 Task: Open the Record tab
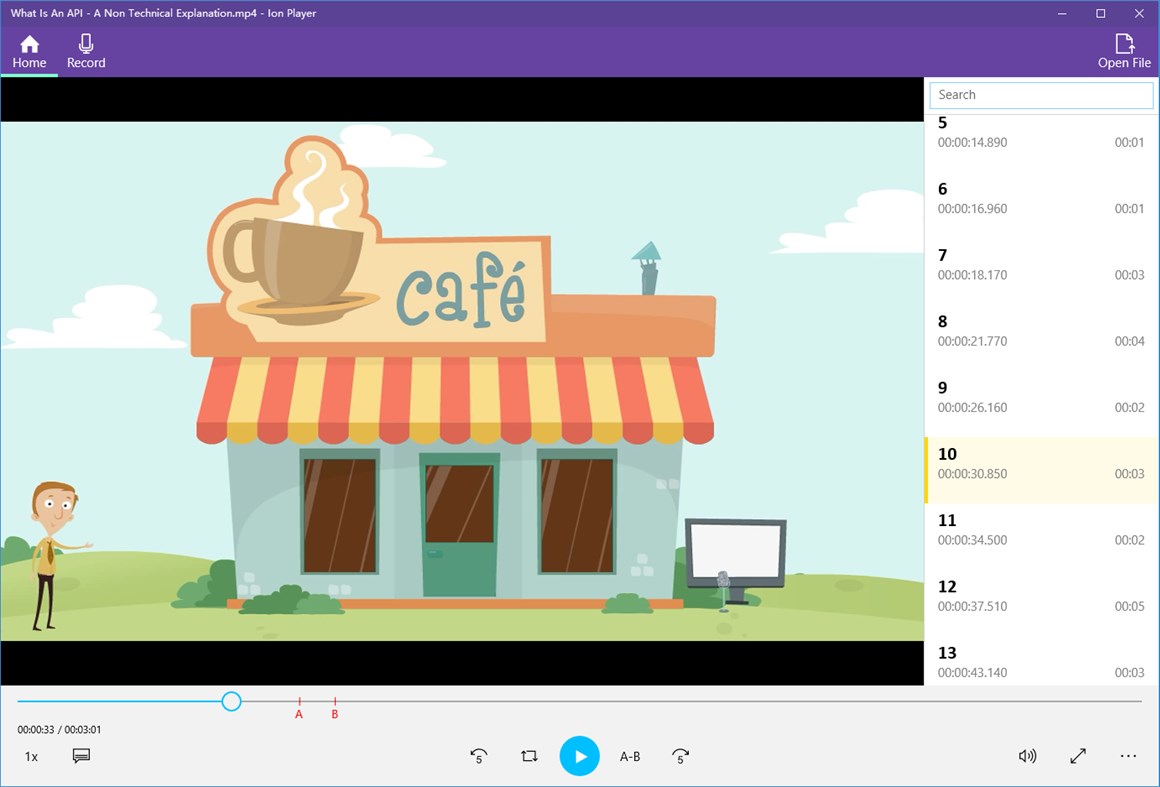coord(86,52)
